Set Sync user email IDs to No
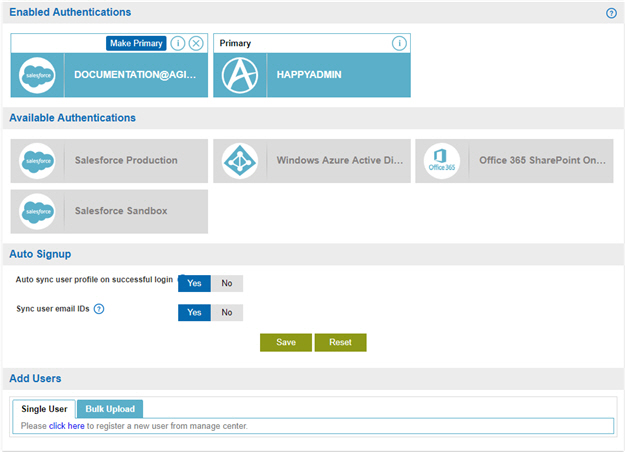Viewport: 625px width, 452px height. pos(227,312)
